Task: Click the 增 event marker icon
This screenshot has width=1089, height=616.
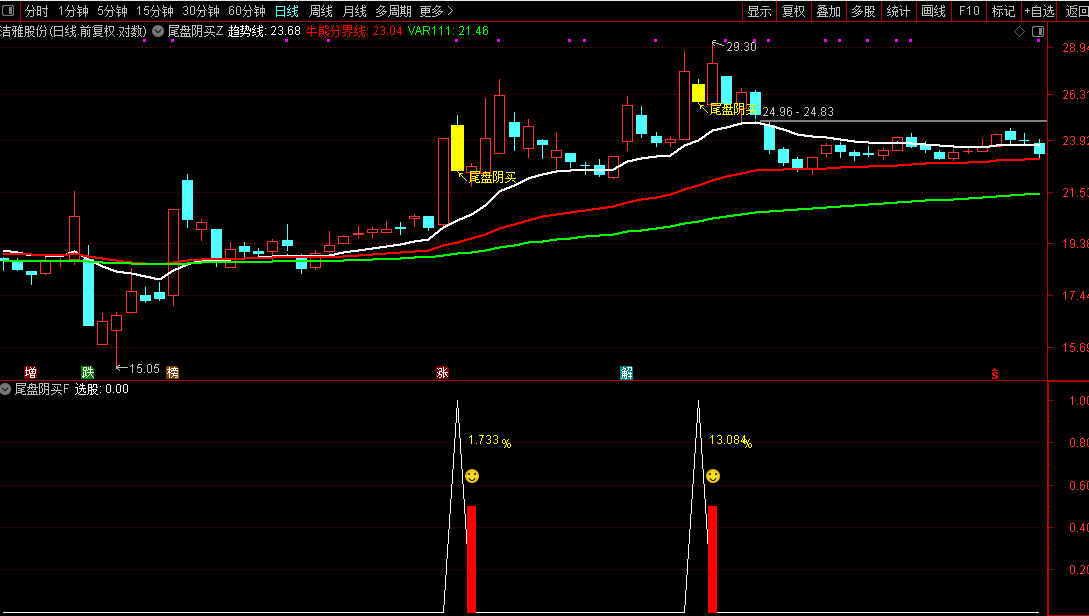Action: [x=31, y=373]
